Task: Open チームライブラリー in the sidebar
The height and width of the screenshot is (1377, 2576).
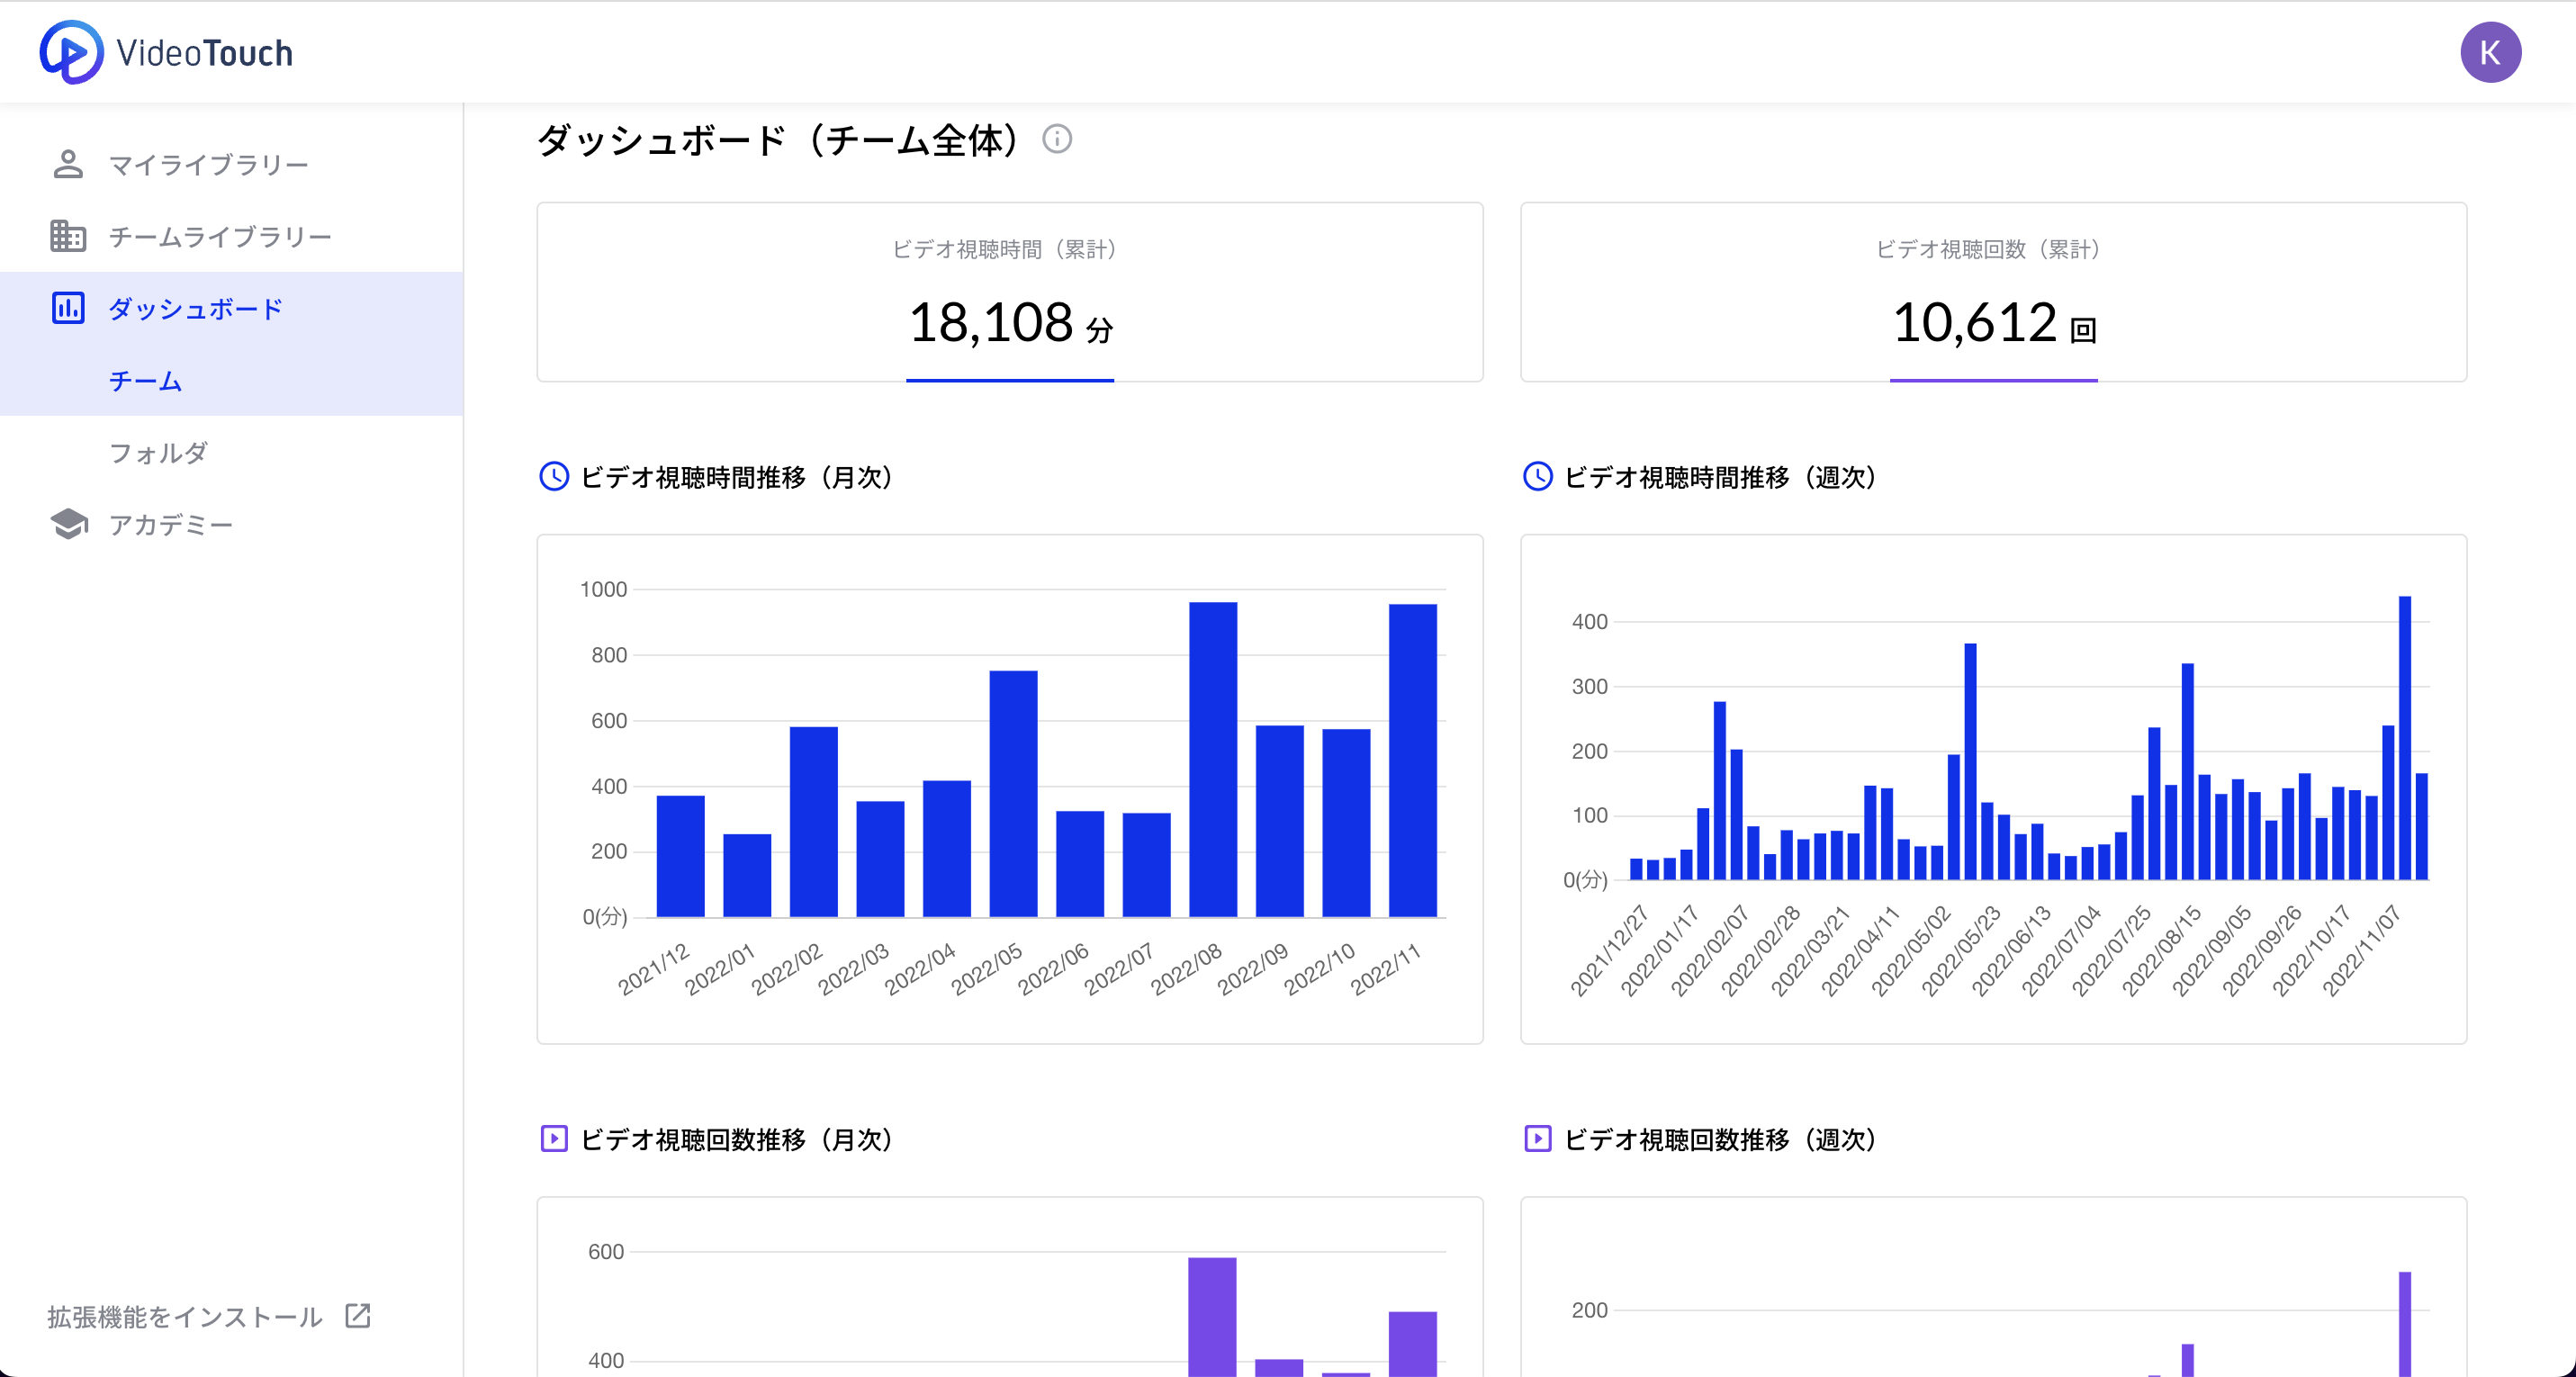Action: click(x=231, y=236)
